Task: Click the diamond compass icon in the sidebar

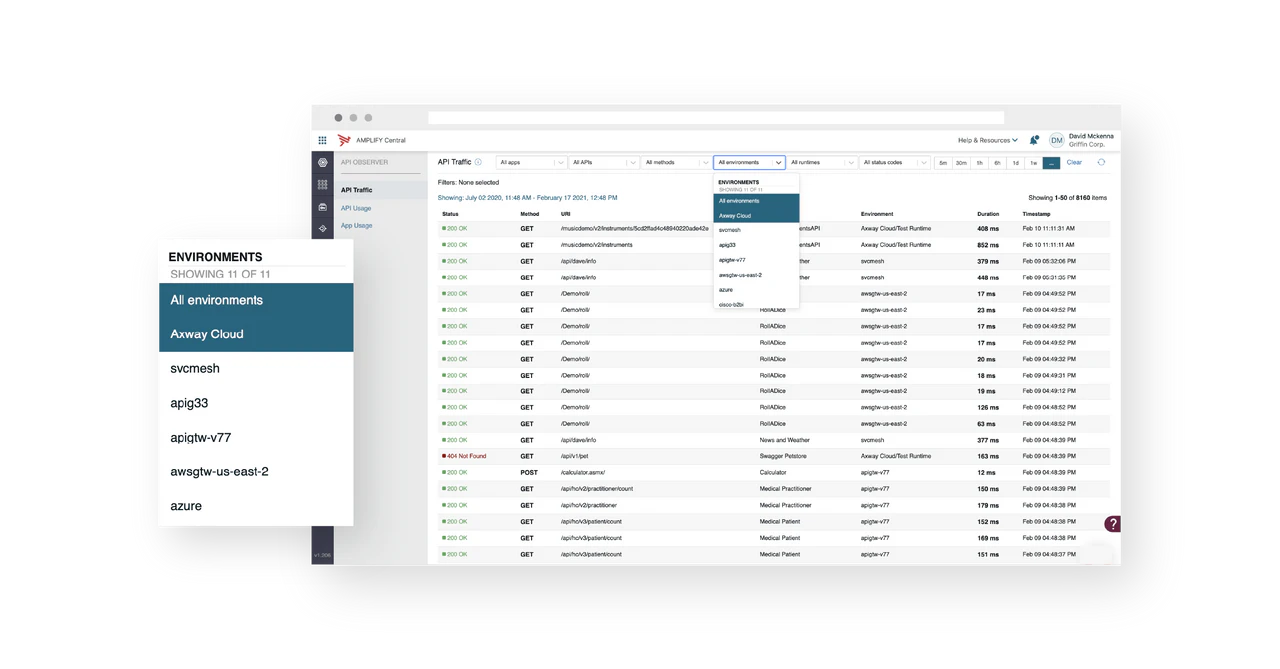Action: tap(322, 227)
